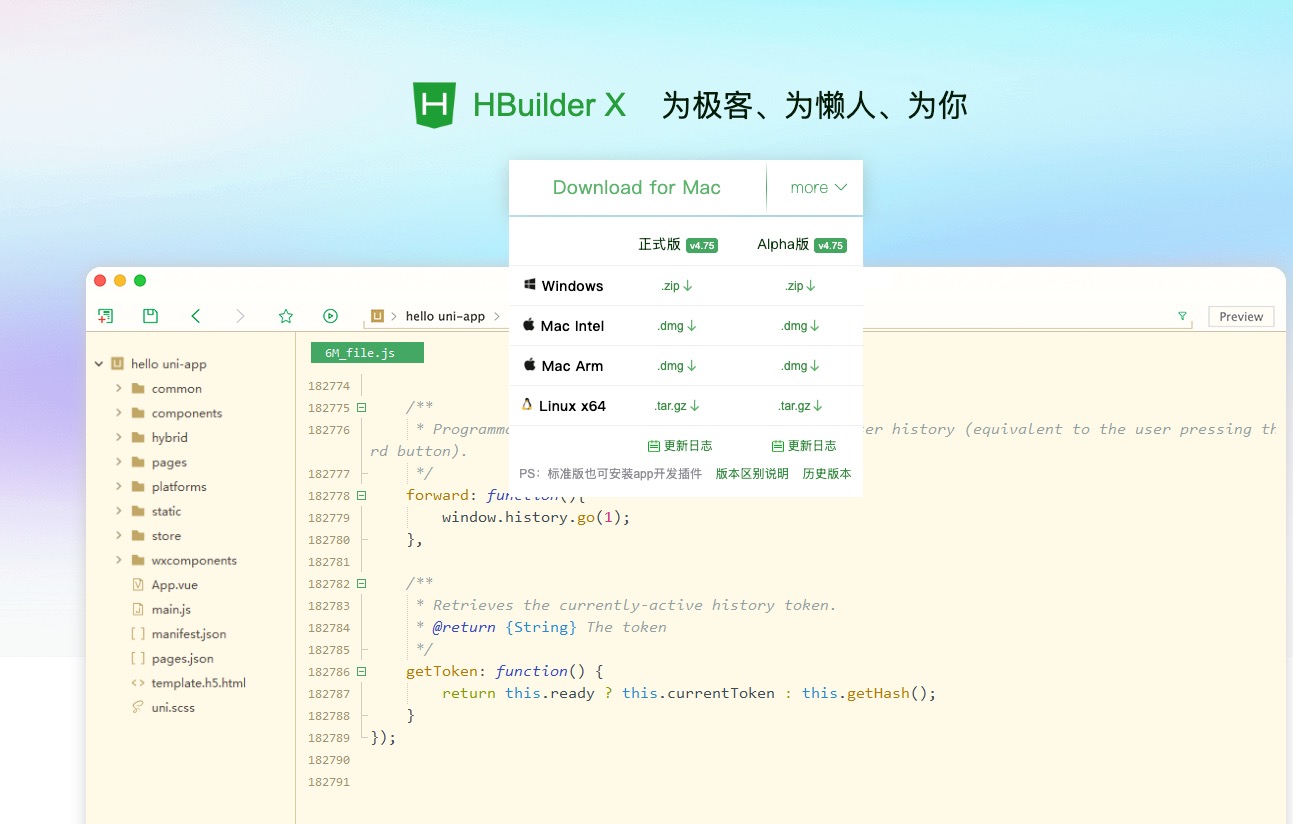Go back with the left arrow icon
This screenshot has width=1293, height=824.
tap(196, 316)
